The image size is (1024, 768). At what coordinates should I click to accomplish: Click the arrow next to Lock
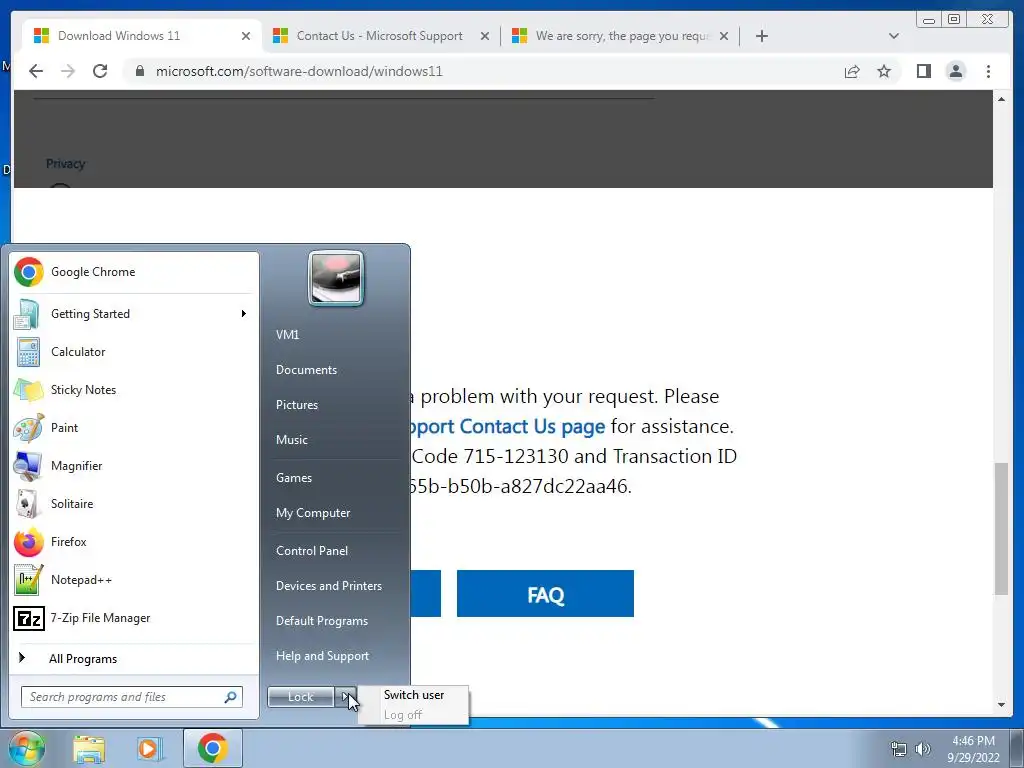(345, 697)
